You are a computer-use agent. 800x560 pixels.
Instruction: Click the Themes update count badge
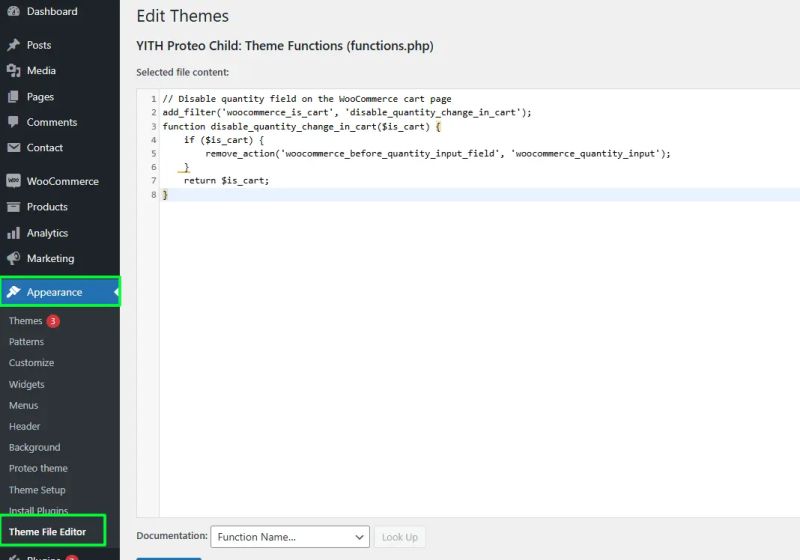pyautogui.click(x=53, y=321)
